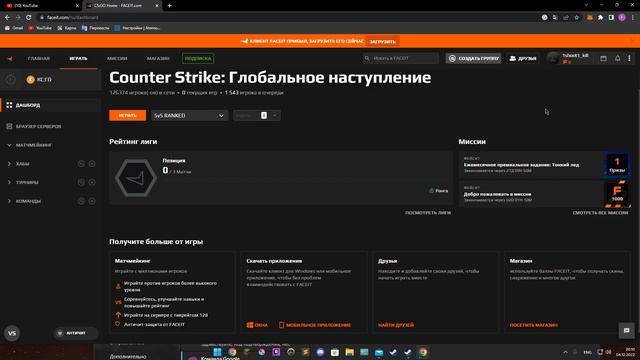Open the Windows Start menu
Screen dimensions: 640x360
(218, 352)
